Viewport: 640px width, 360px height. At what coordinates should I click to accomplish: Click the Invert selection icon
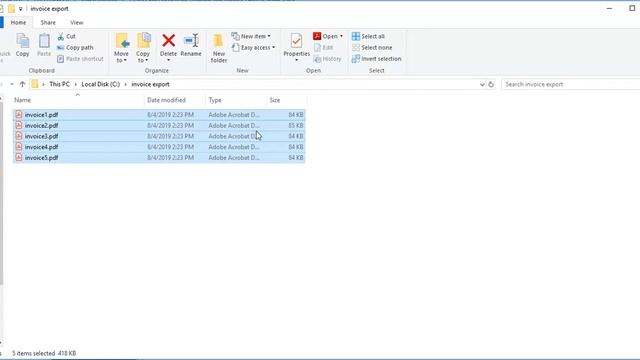pyautogui.click(x=356, y=59)
